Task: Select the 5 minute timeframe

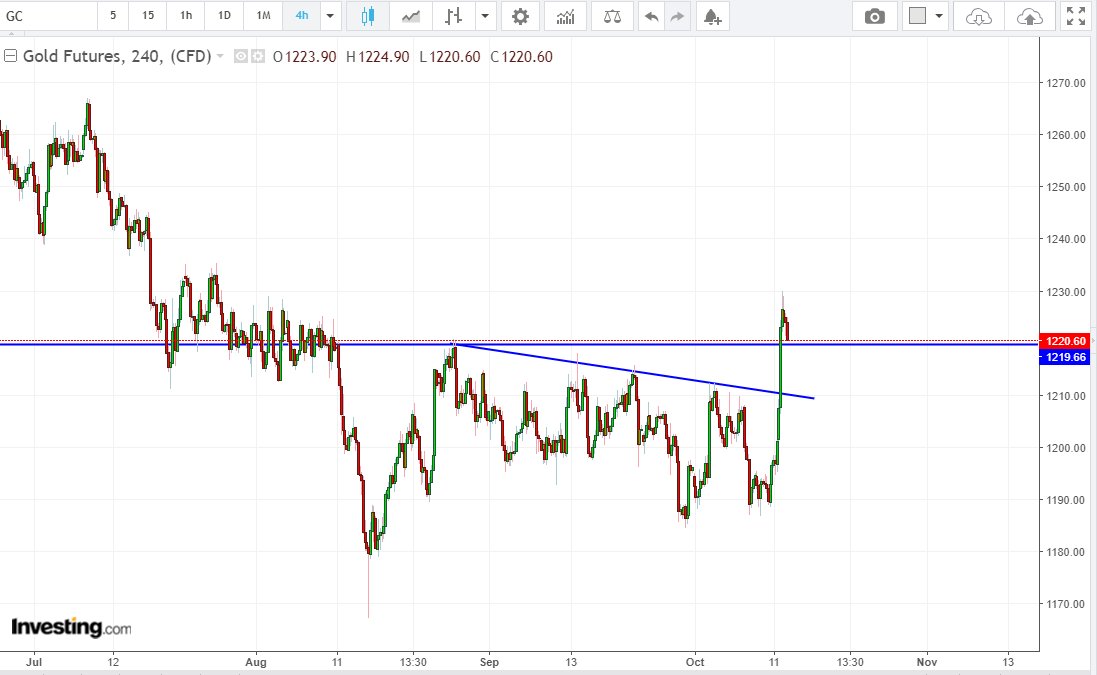Action: [113, 15]
